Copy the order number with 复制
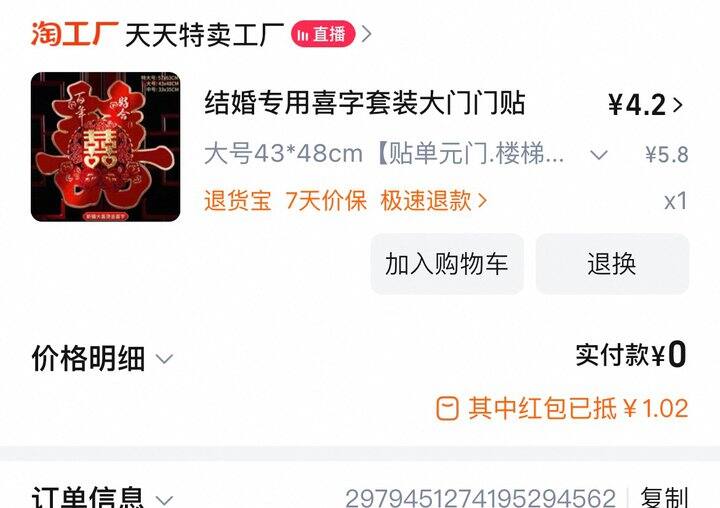The width and height of the screenshot is (720, 508). pos(664,498)
